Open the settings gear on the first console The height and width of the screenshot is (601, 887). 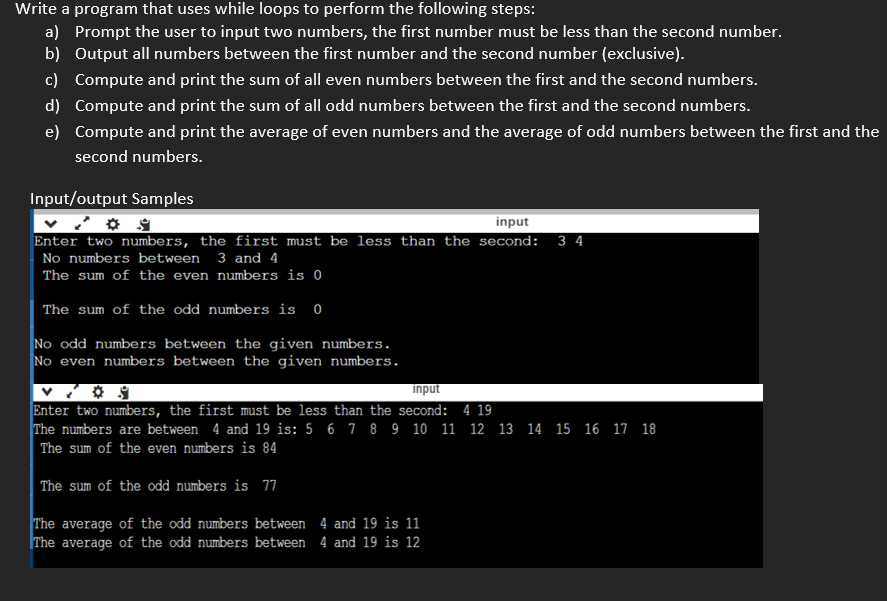(112, 224)
